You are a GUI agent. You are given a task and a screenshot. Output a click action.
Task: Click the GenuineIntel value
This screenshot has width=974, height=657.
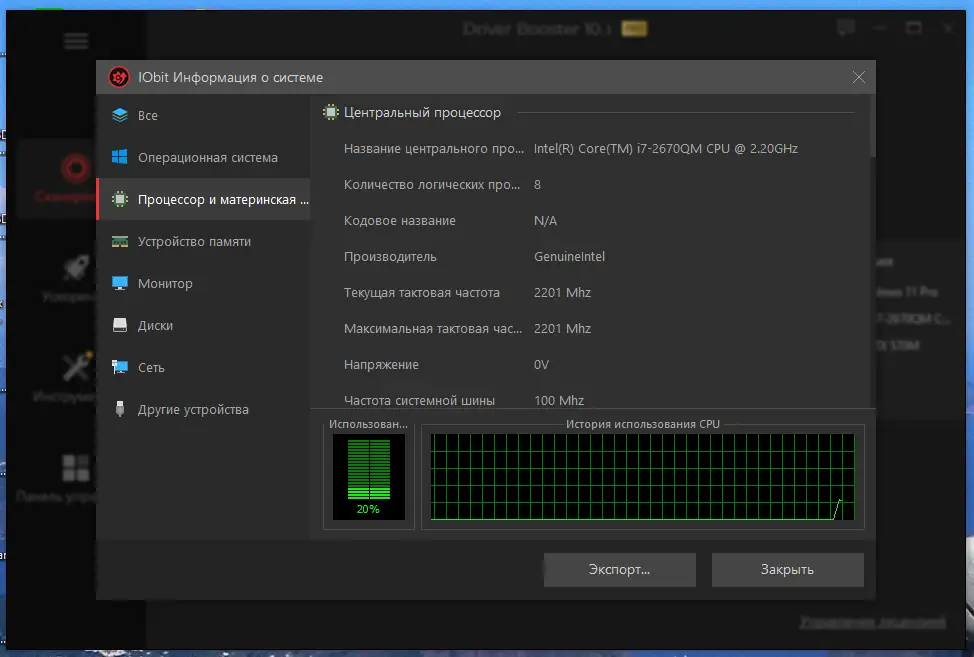pos(569,256)
